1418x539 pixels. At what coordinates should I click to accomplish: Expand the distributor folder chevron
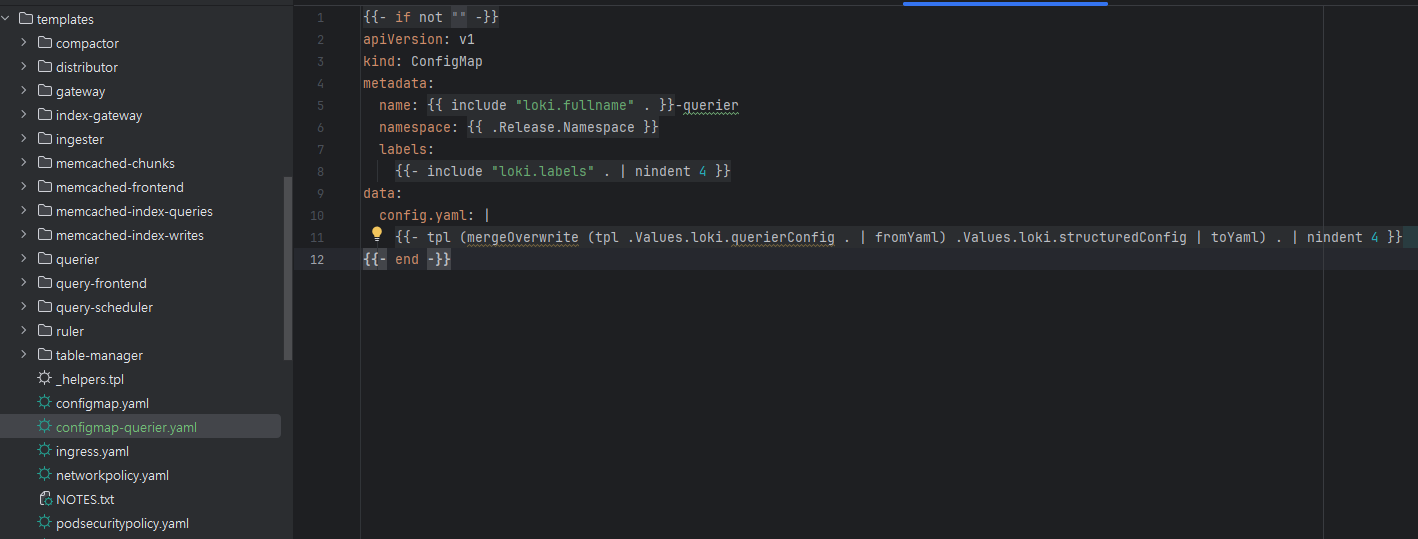24,67
